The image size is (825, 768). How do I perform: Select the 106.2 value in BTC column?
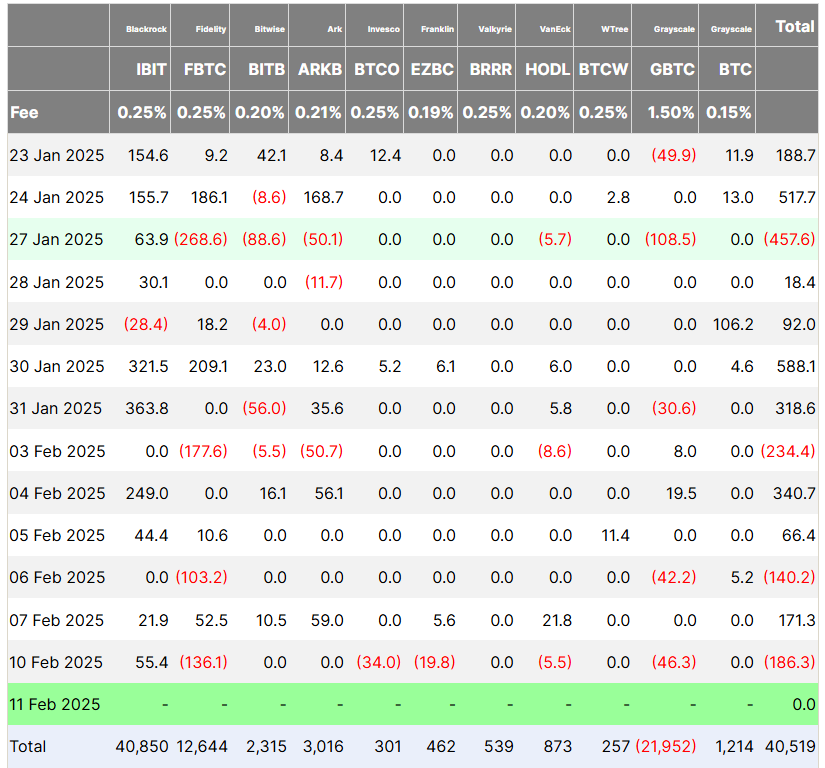click(734, 324)
